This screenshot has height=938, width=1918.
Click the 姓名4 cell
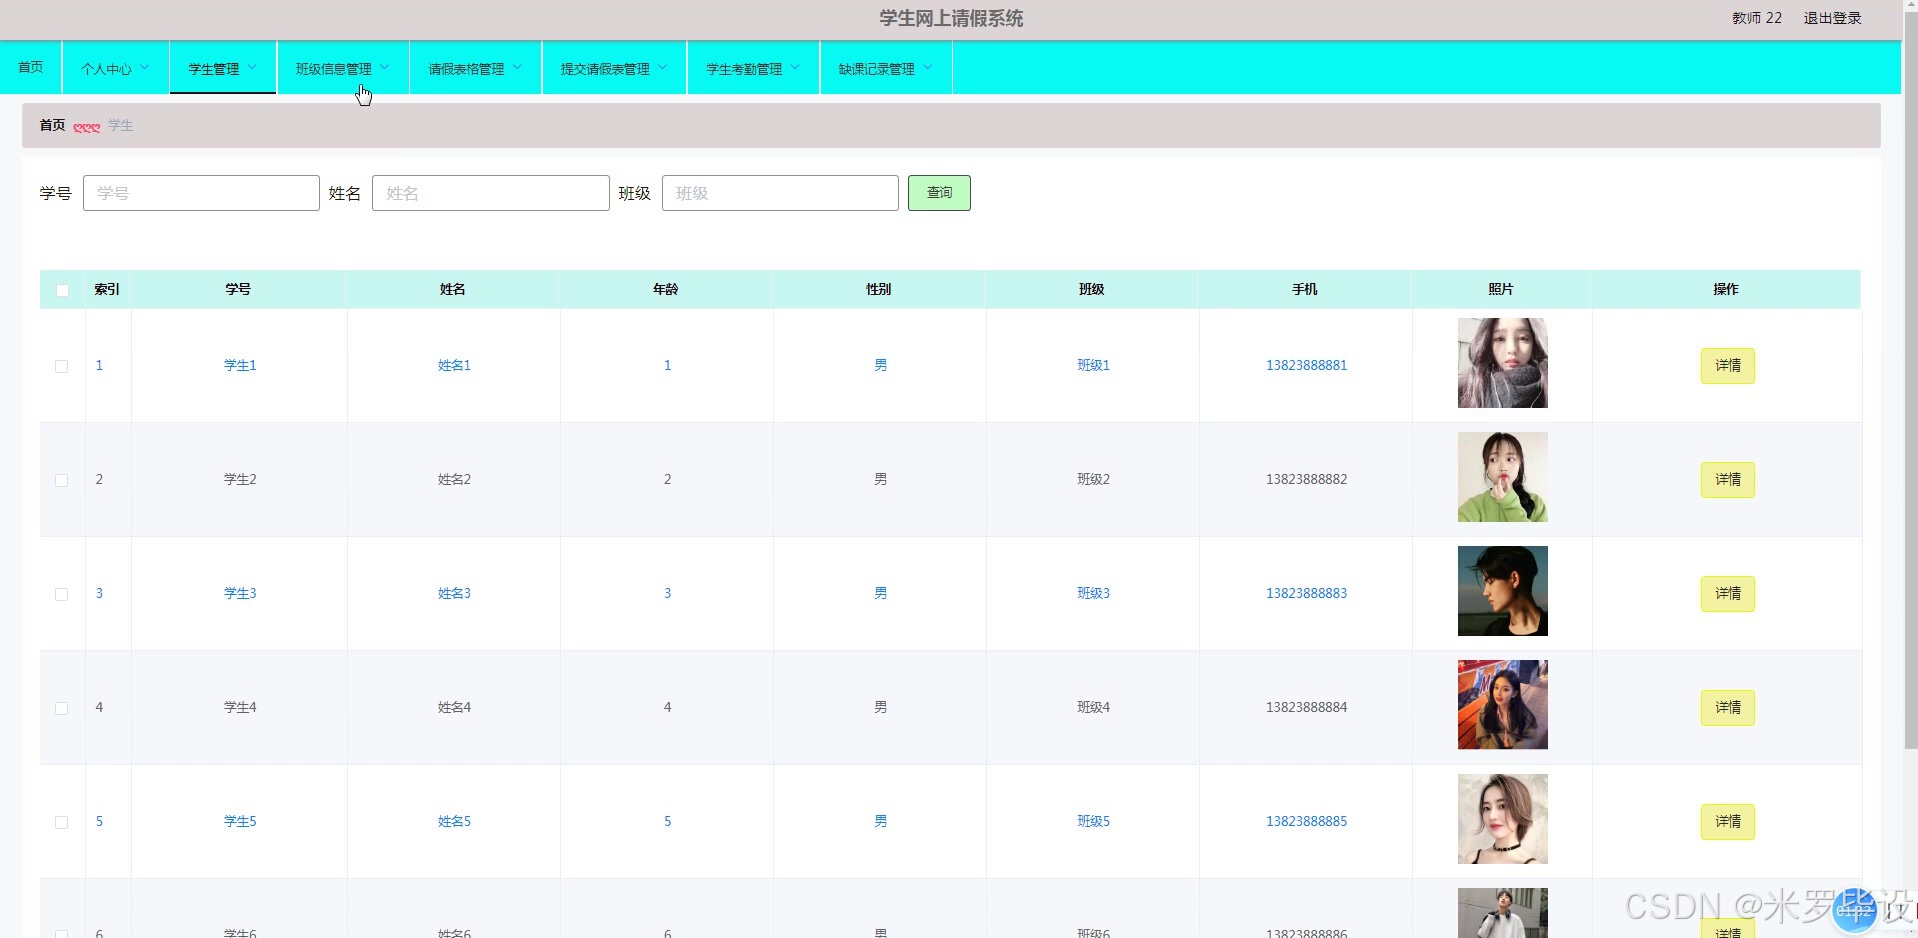point(454,708)
